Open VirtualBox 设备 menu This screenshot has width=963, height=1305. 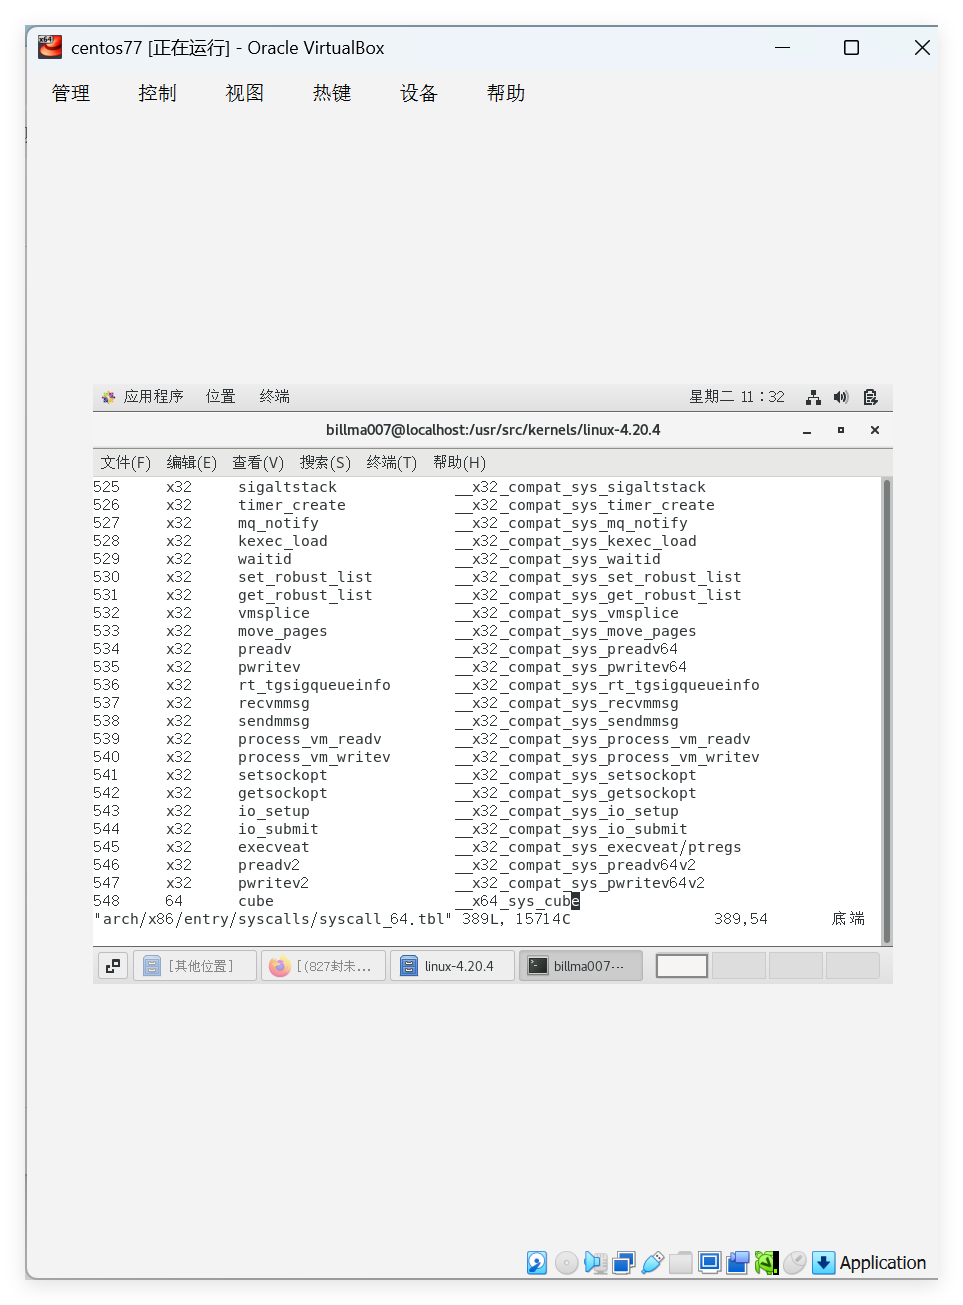tap(418, 93)
